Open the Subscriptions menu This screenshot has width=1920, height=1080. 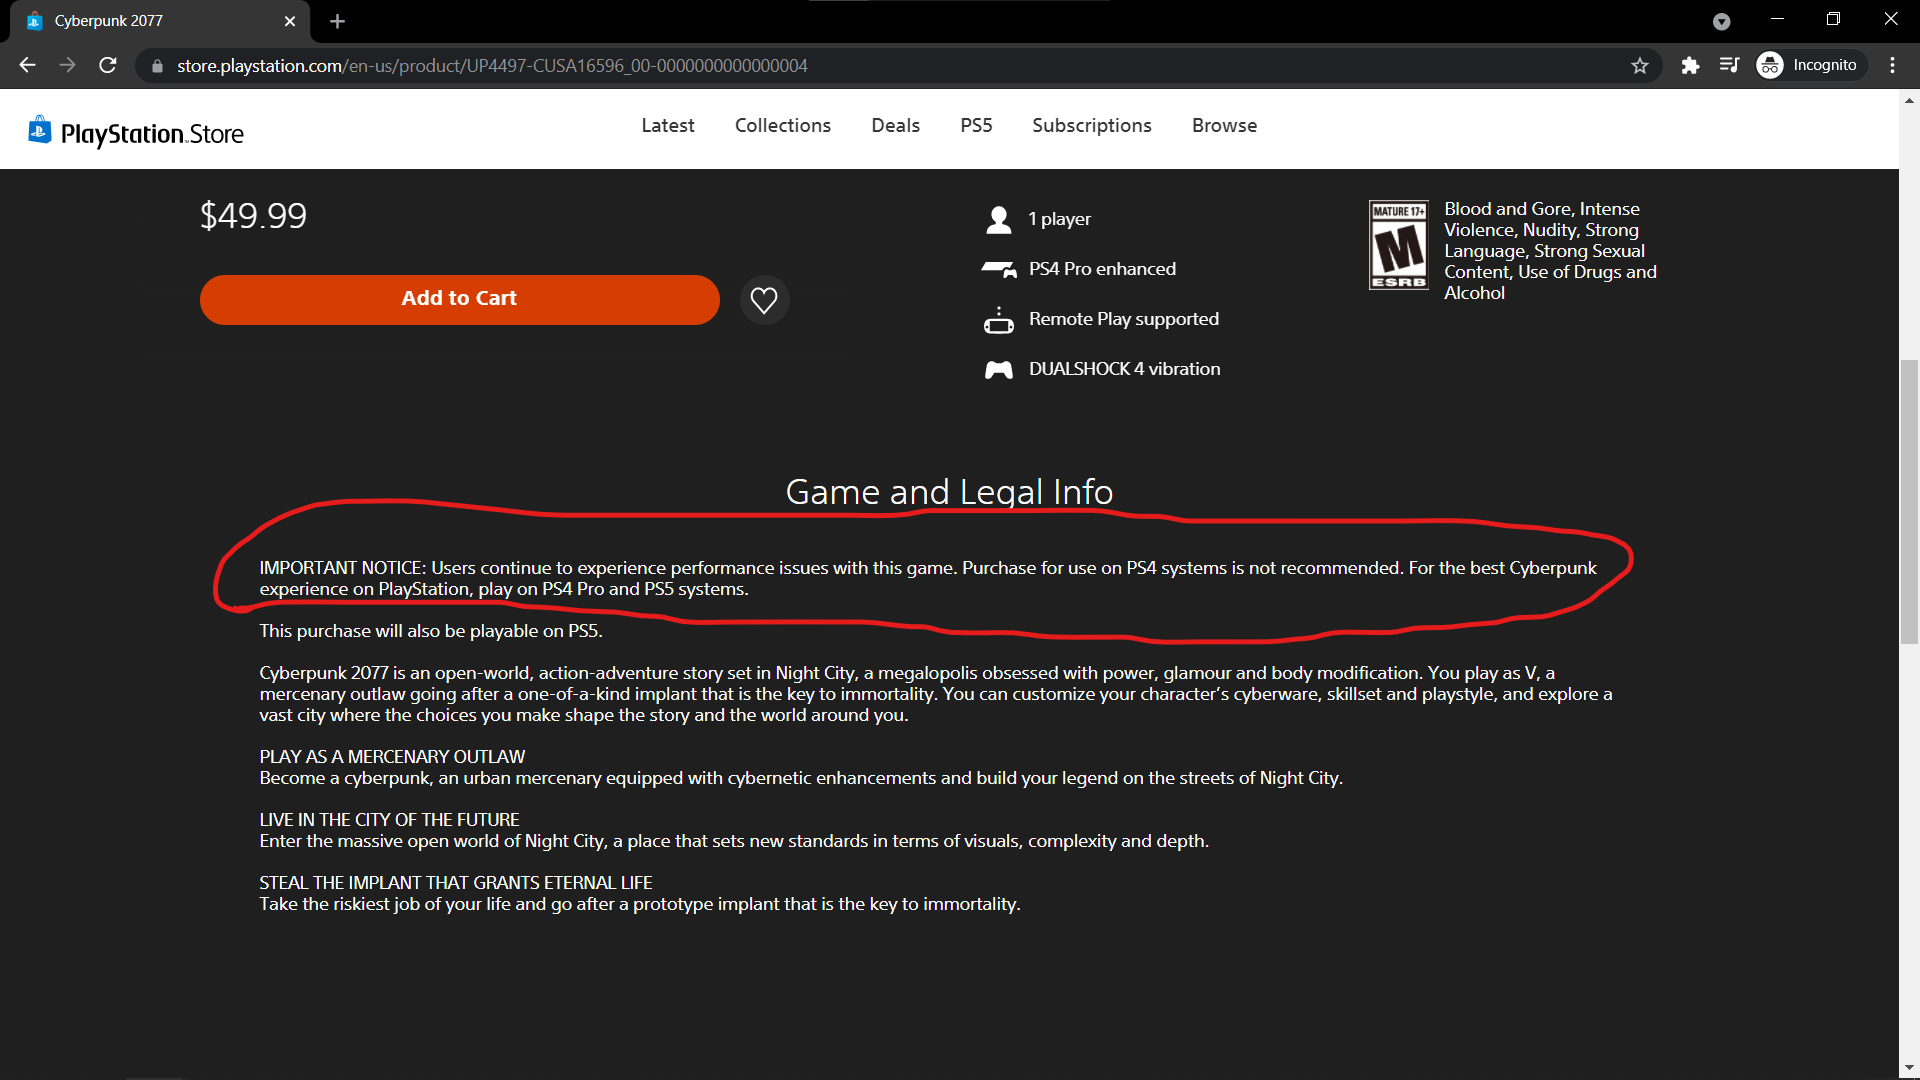tap(1092, 126)
